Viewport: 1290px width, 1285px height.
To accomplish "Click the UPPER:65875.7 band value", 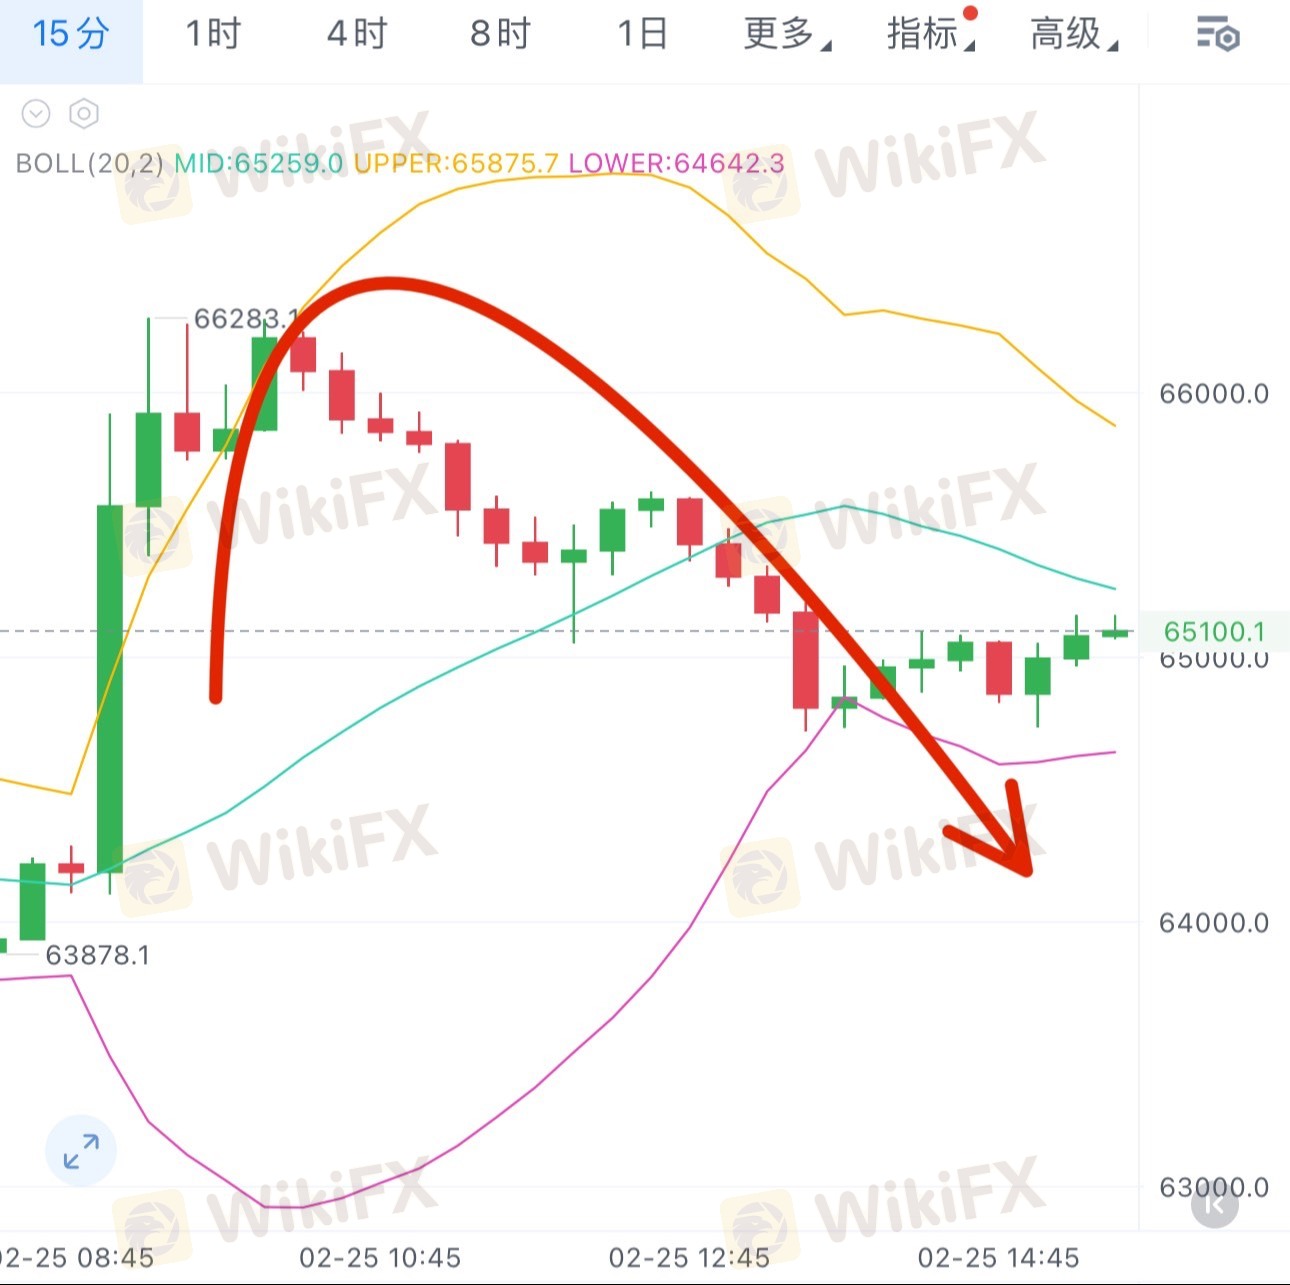I will (456, 163).
